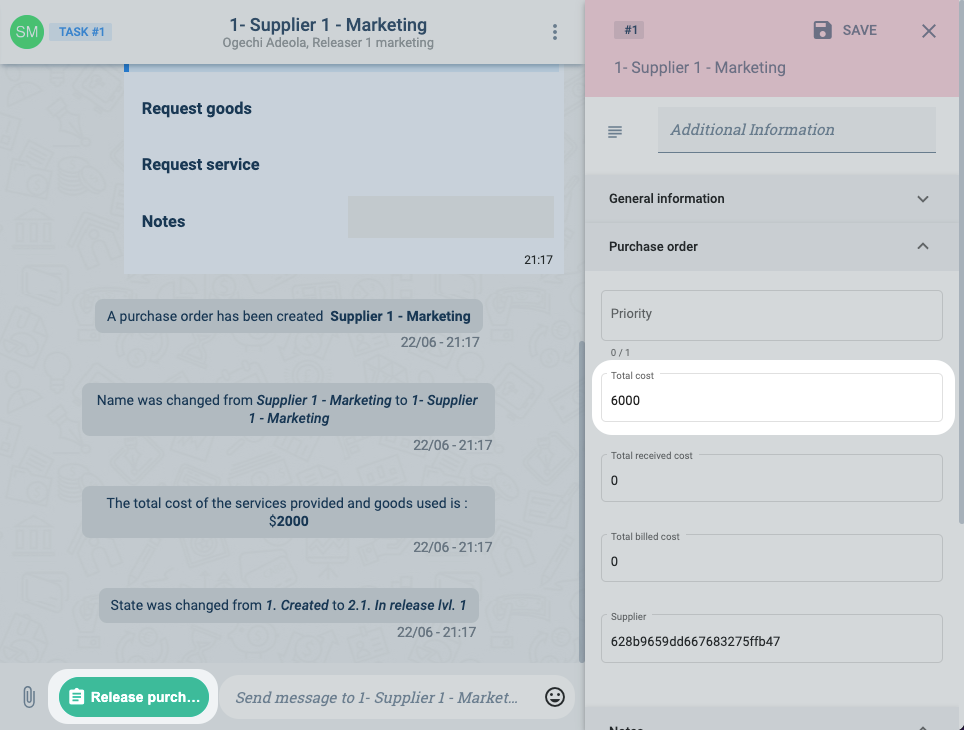Click the Total billed cost field

772,558
